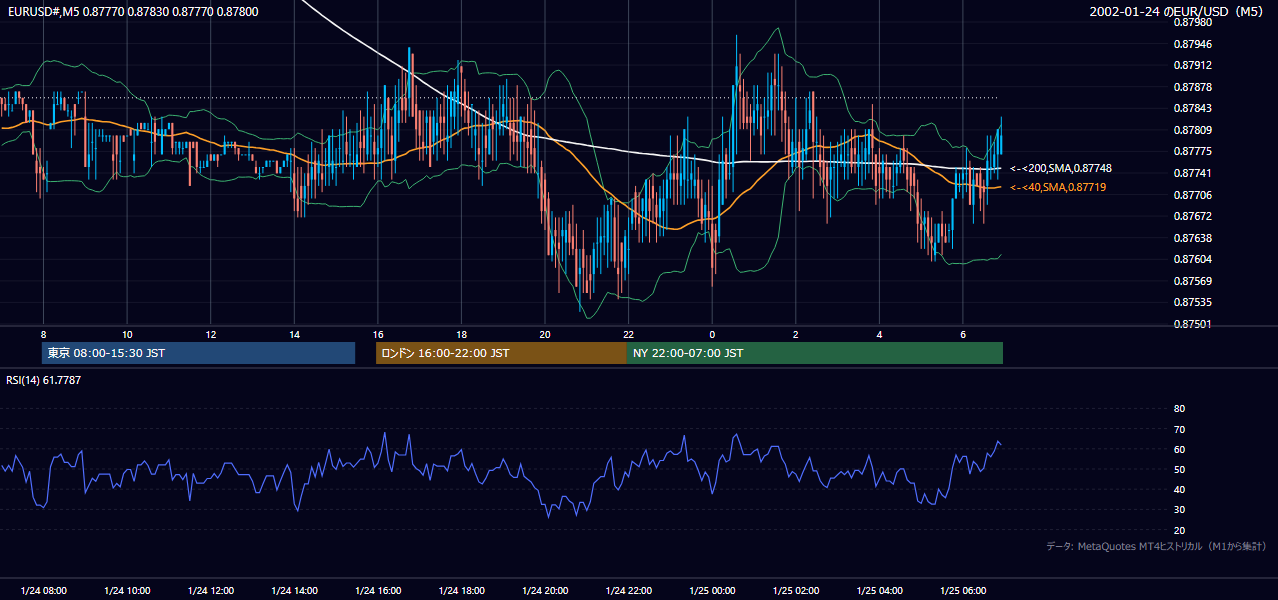Click price axis value 0.87604
1278x600 pixels.
[1194, 259]
